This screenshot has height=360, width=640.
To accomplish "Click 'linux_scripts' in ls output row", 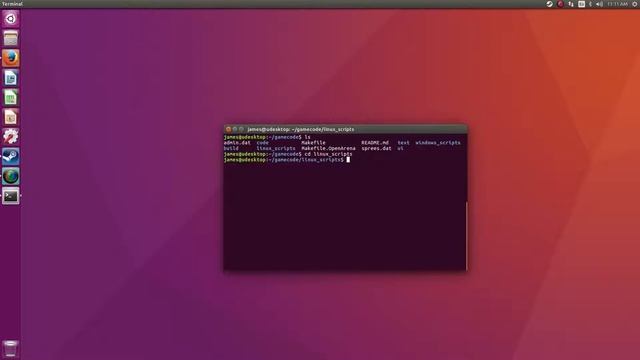I will pyautogui.click(x=276, y=149).
